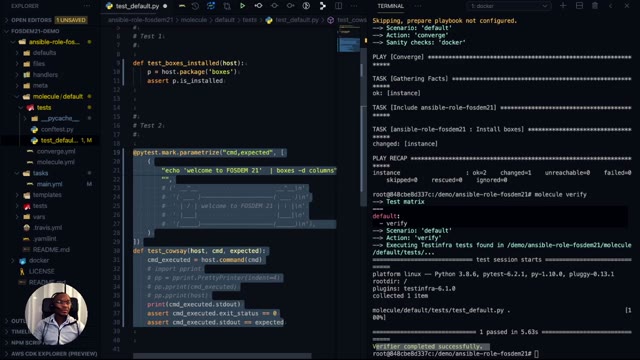Click the panel chevron arrow icon
Viewport: 640px width, 360px height.
click(611, 6)
